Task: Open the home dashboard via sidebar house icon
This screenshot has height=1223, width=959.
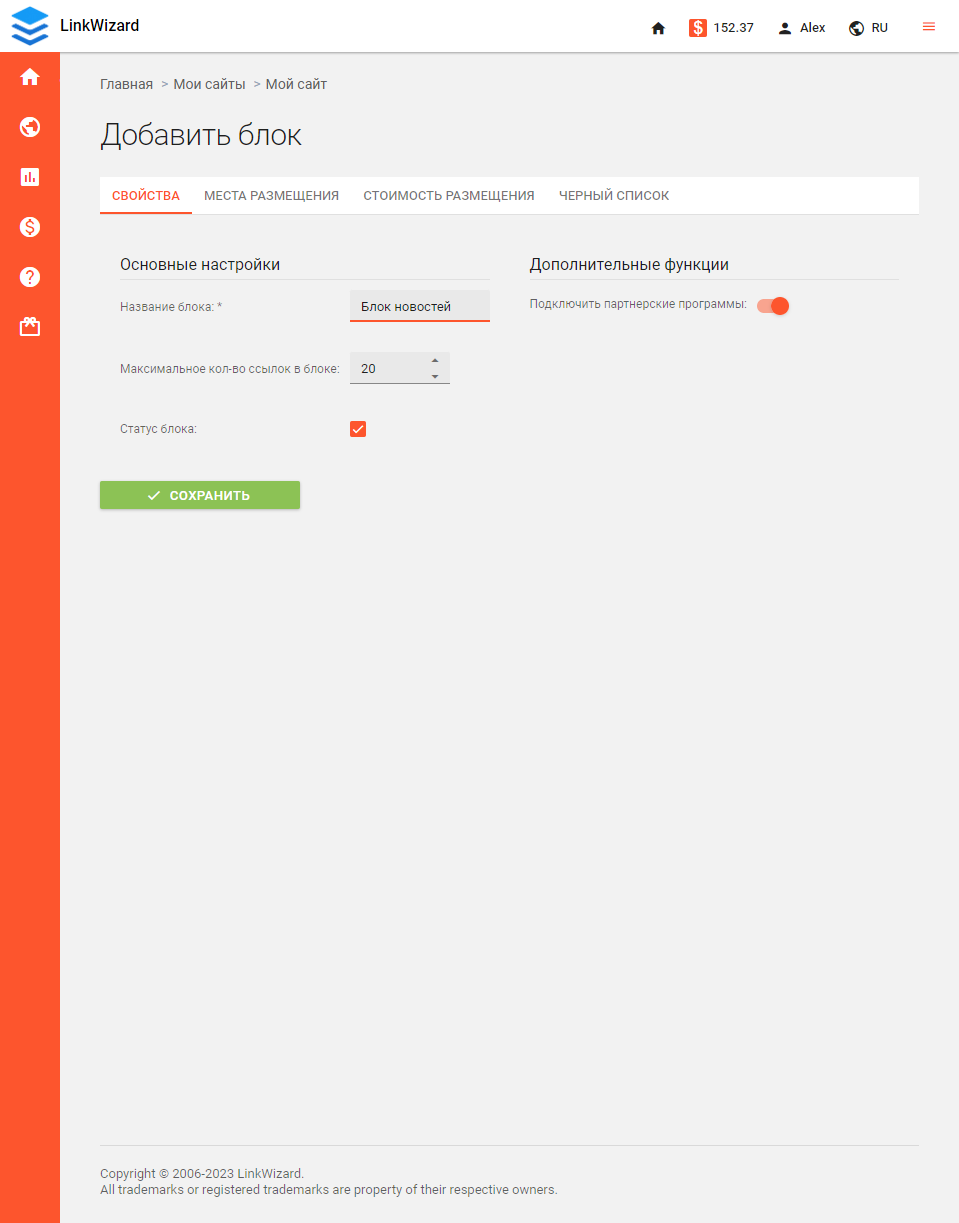Action: [29, 76]
